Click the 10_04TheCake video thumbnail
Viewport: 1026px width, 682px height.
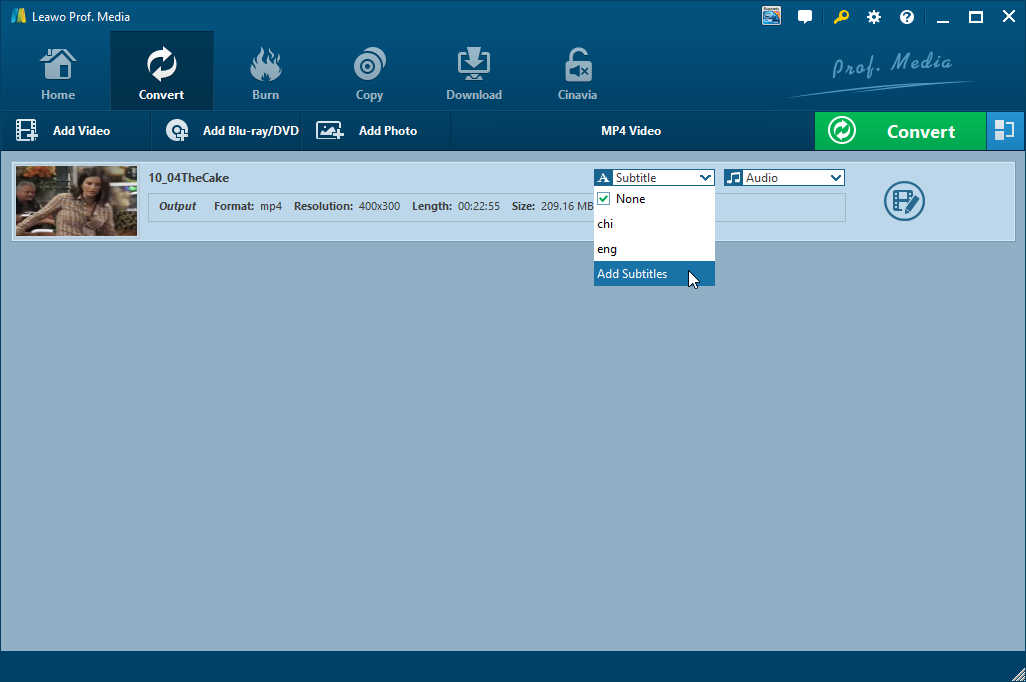77,201
